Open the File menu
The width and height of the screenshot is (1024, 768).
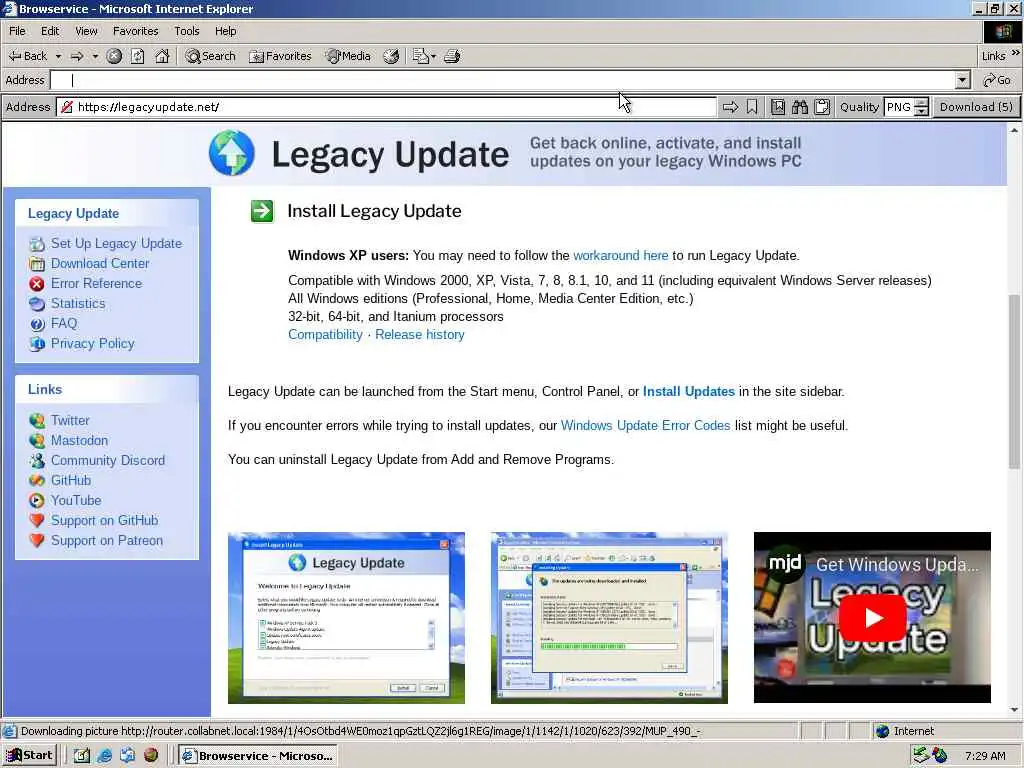17,31
